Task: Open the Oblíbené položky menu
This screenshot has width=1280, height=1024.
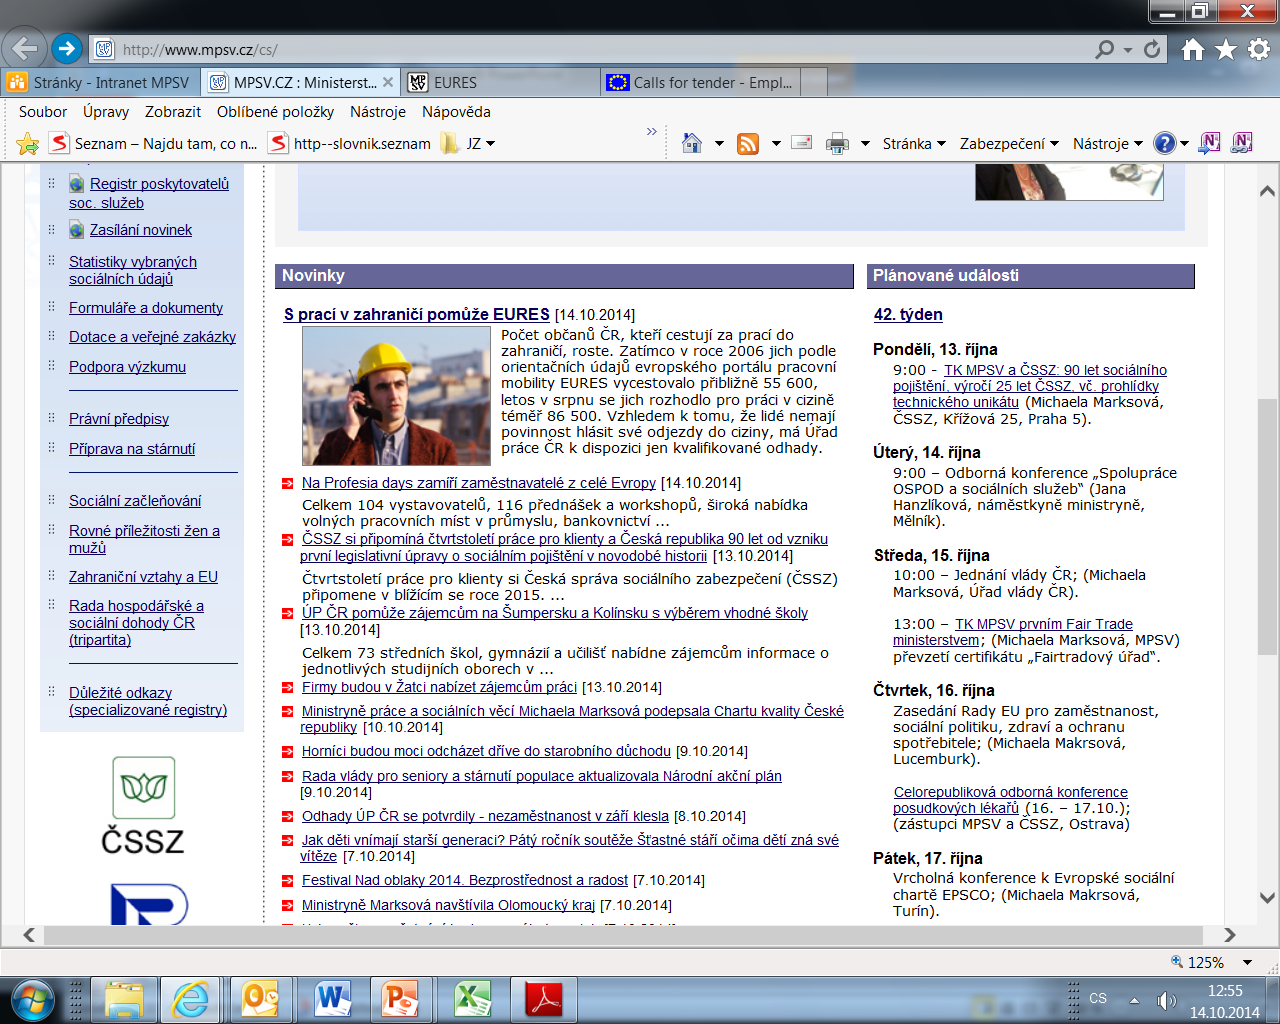Action: tap(276, 112)
